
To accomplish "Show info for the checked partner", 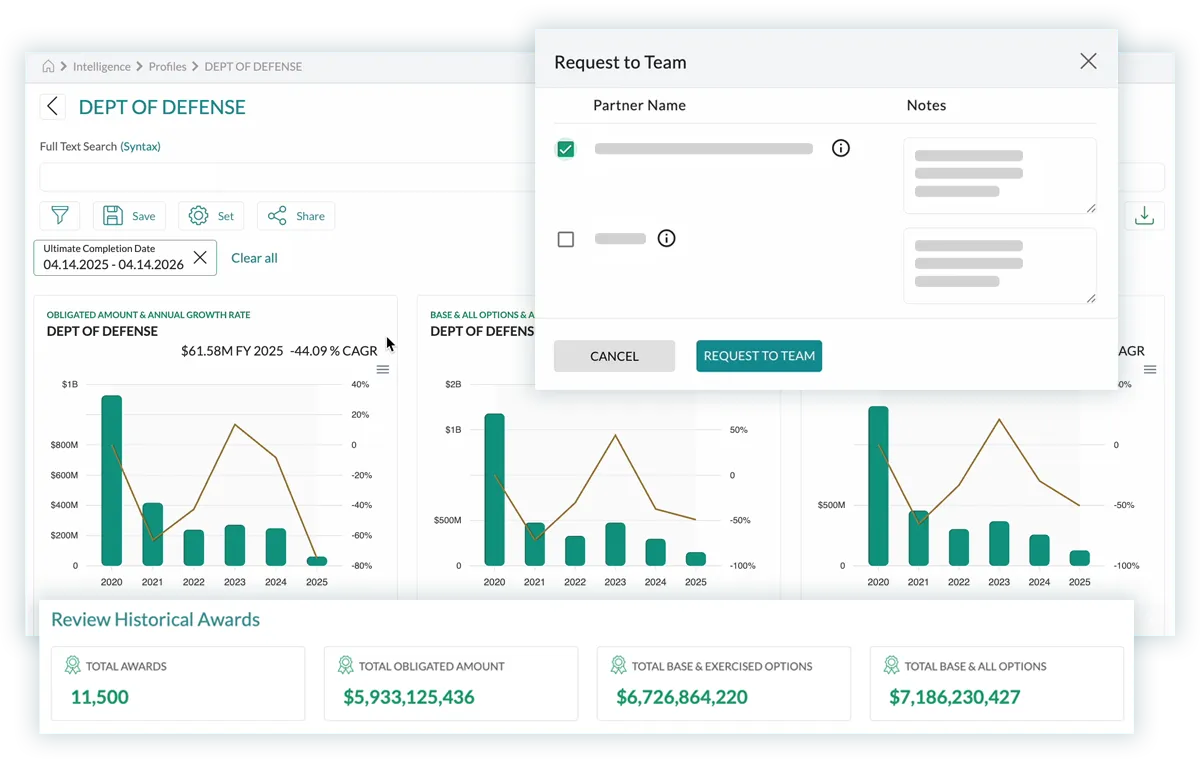I will pos(841,148).
